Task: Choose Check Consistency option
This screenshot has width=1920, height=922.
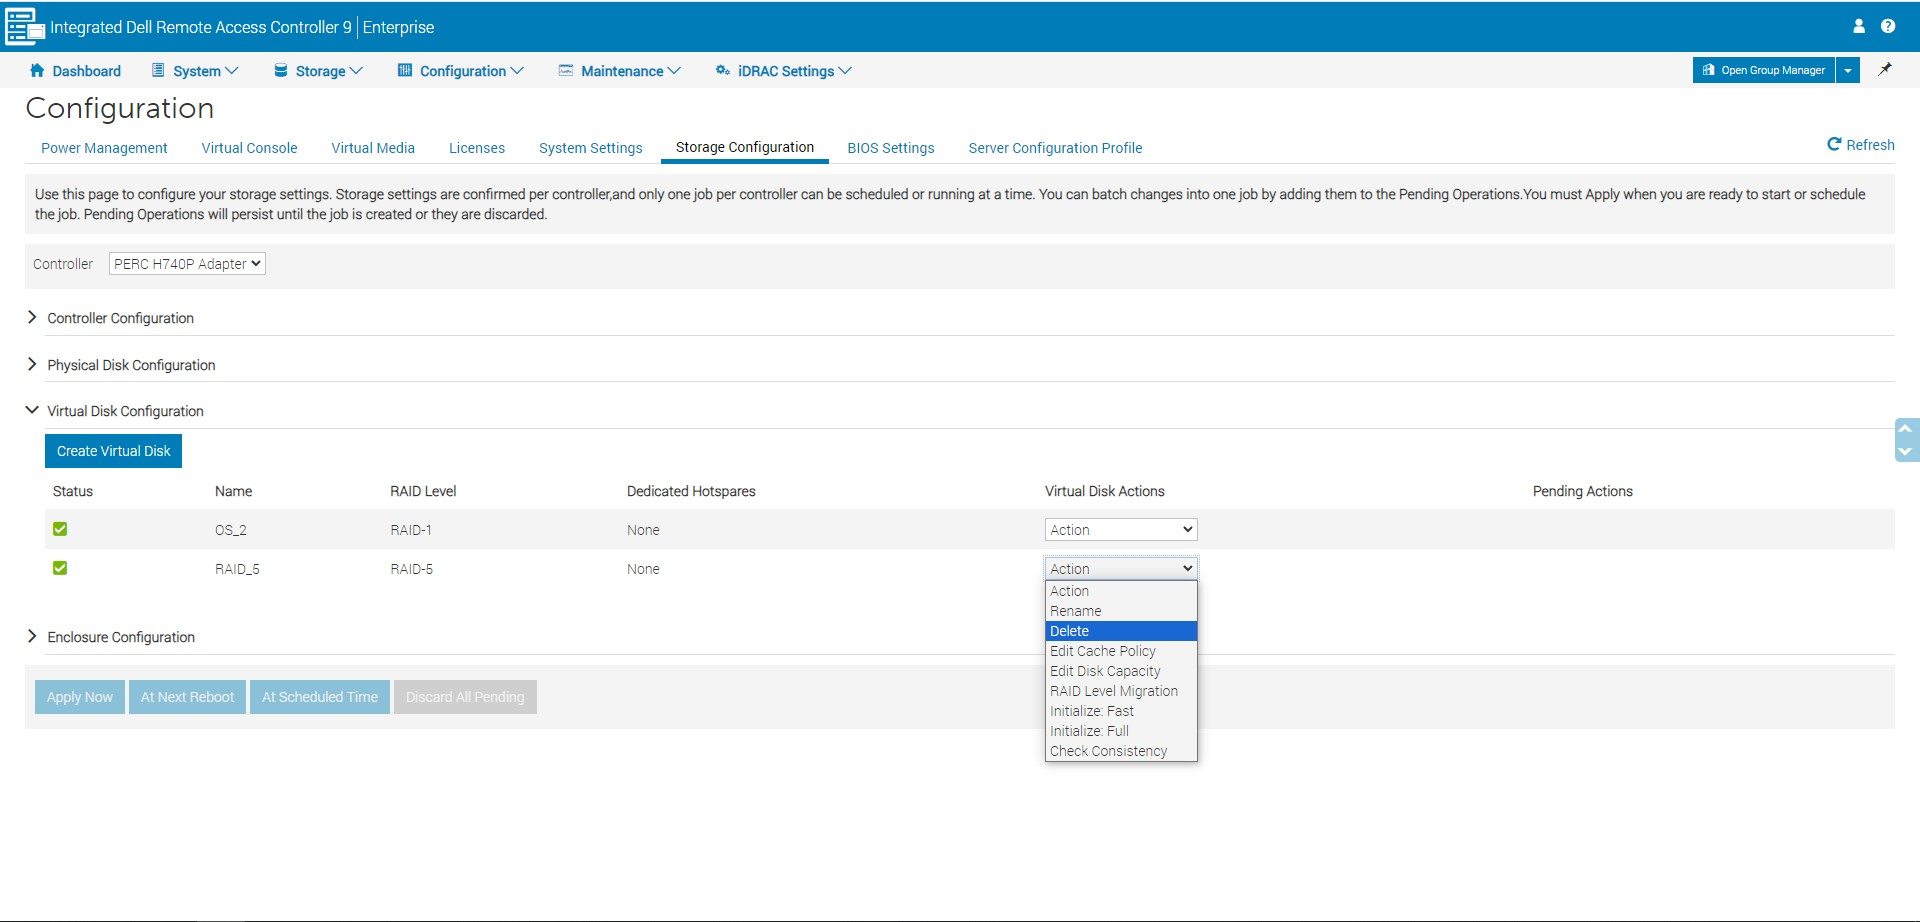Action: [x=1121, y=751]
